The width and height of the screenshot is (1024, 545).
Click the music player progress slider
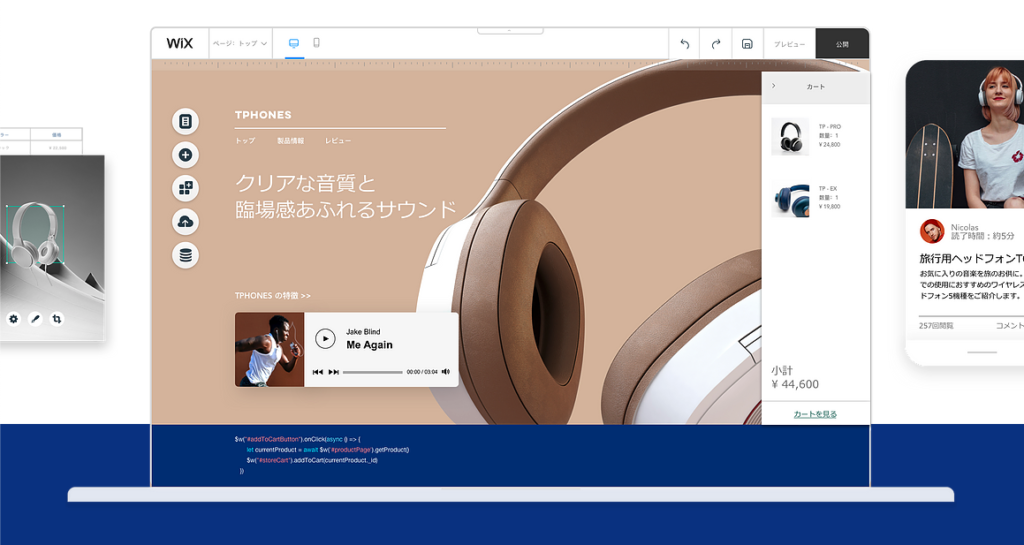point(372,372)
